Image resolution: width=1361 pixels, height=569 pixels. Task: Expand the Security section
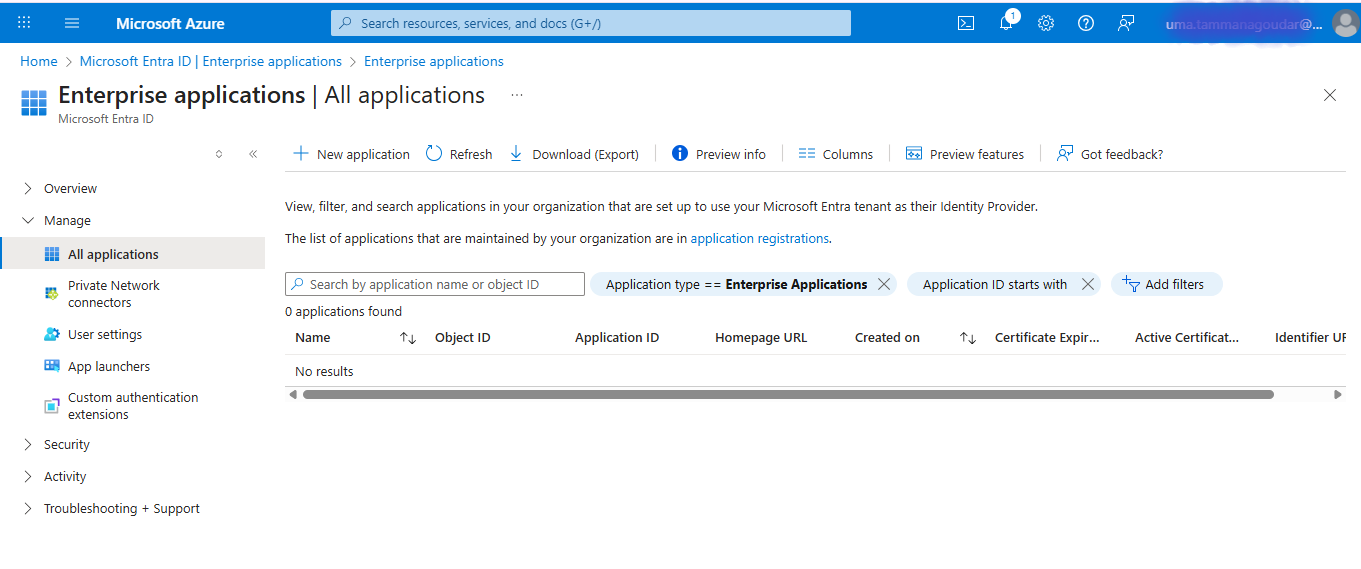click(x=28, y=444)
